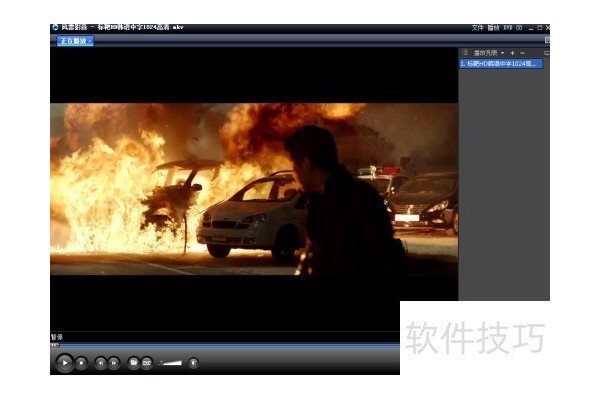This screenshot has width=600, height=400.
Task: Open the 播放列表 mode dropdown arrow
Action: pyautogui.click(x=502, y=53)
